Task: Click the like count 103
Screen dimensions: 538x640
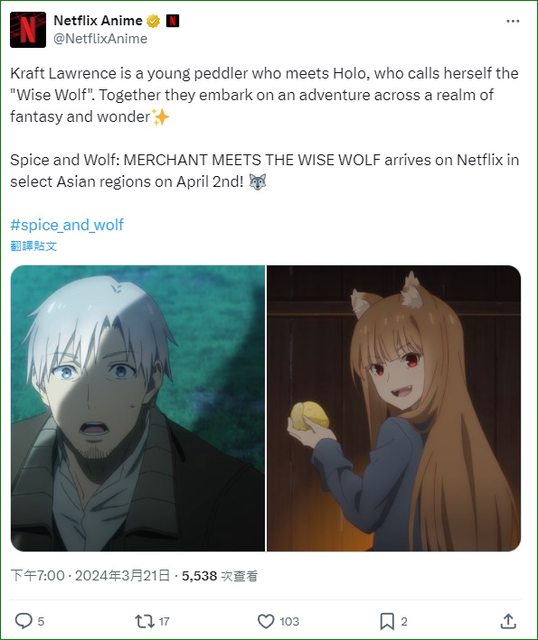Action: (x=289, y=622)
